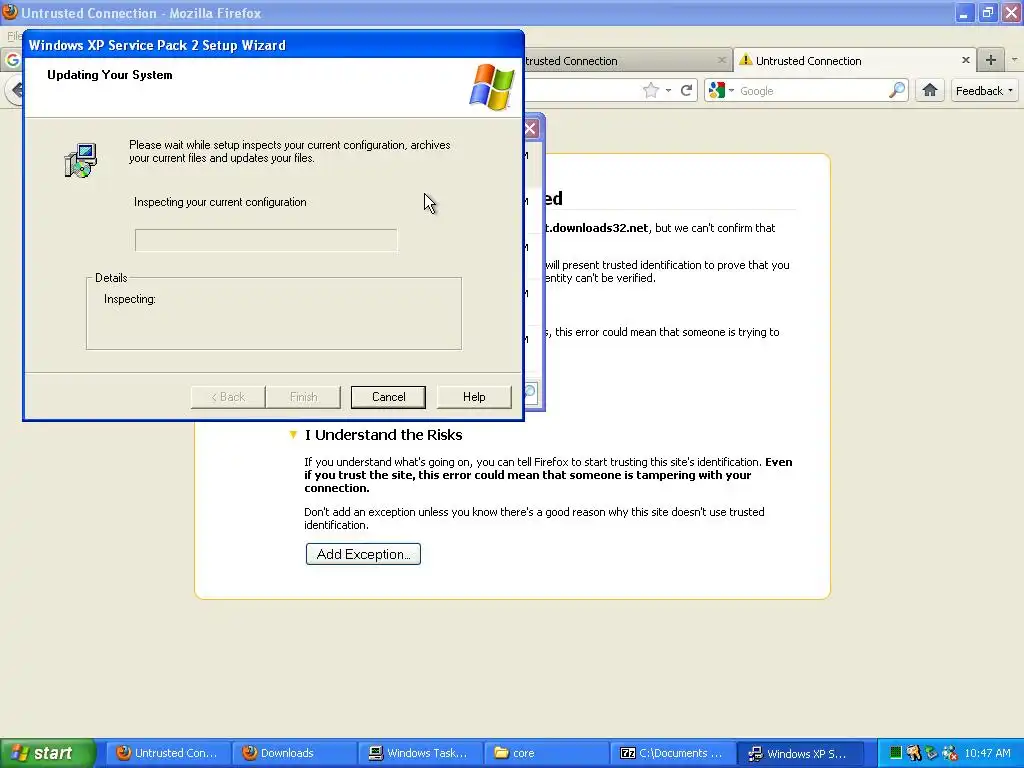Open the Downloads taskbar window
Screen dimensions: 1024x768
294,753
